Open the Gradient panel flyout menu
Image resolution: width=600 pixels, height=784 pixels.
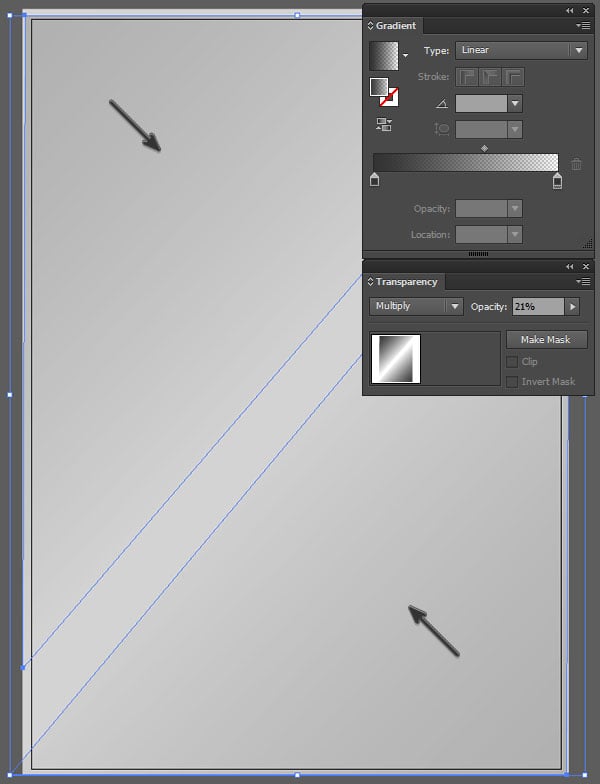(x=583, y=26)
